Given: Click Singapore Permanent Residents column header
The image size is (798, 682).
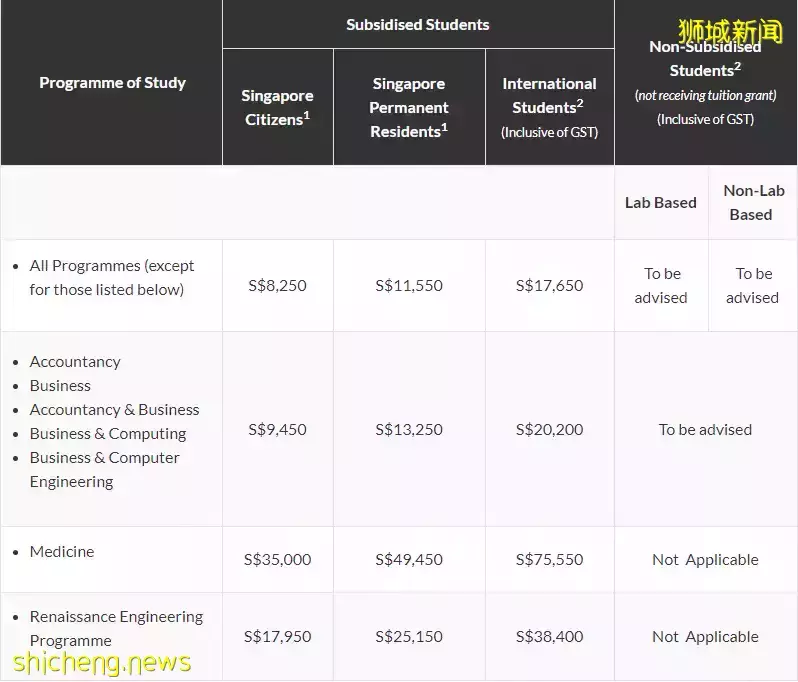Looking at the screenshot, I should tap(409, 107).
